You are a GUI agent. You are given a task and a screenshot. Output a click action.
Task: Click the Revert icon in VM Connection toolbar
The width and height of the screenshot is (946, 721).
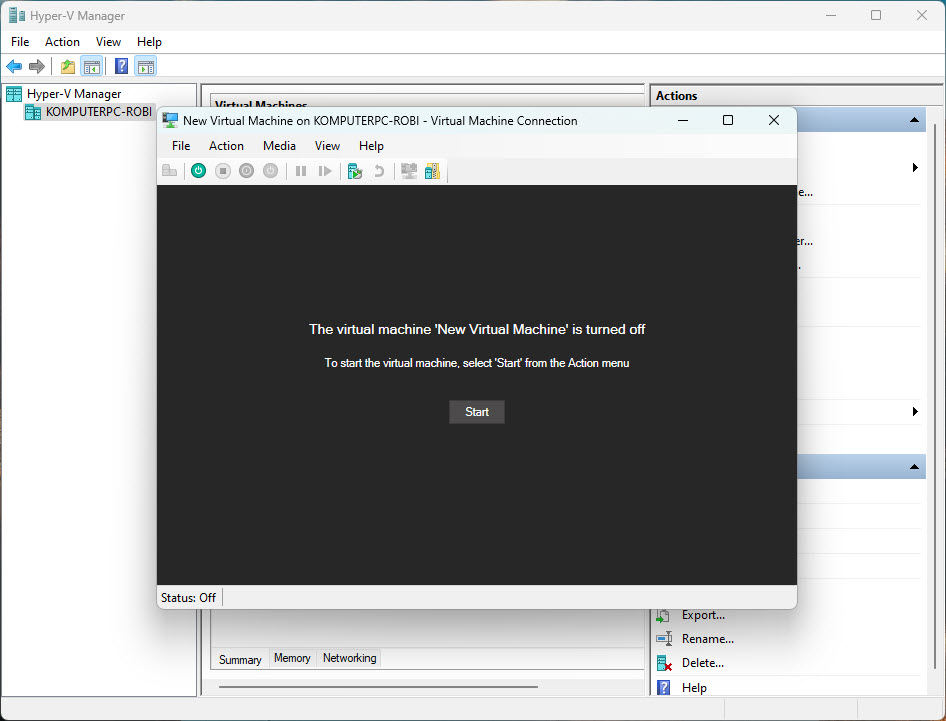(378, 170)
